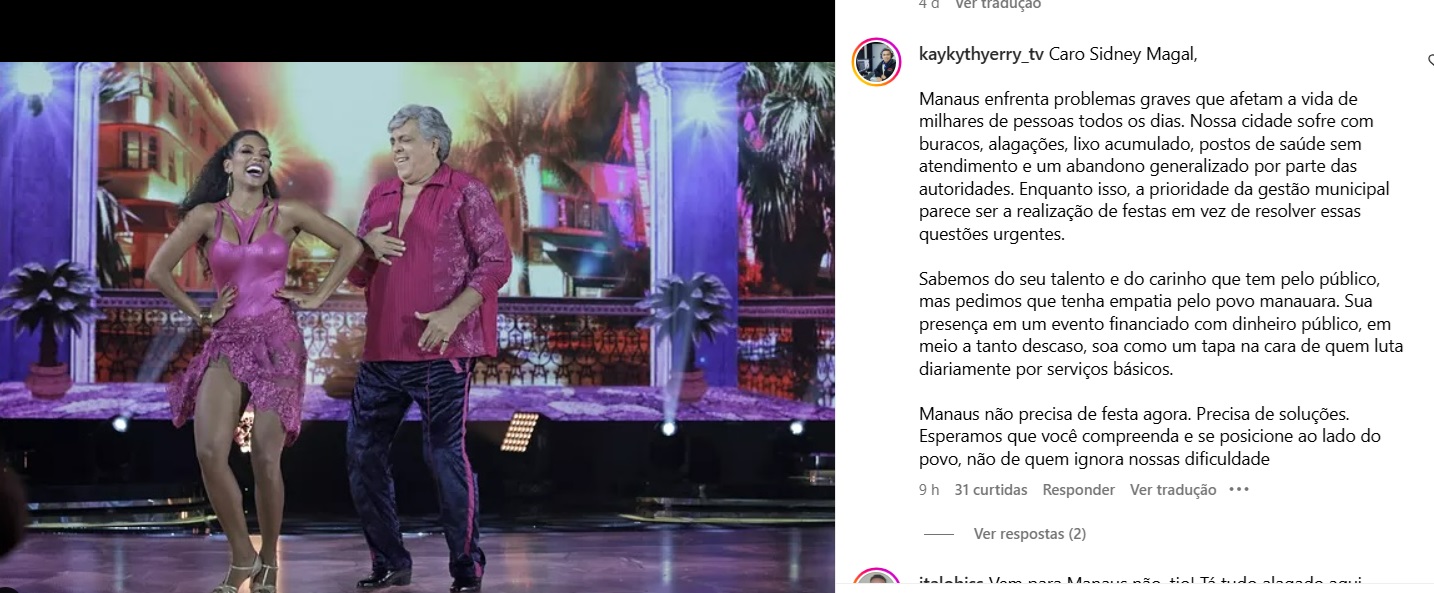Click the 4 d timestamp at top

pyautogui.click(x=929, y=5)
